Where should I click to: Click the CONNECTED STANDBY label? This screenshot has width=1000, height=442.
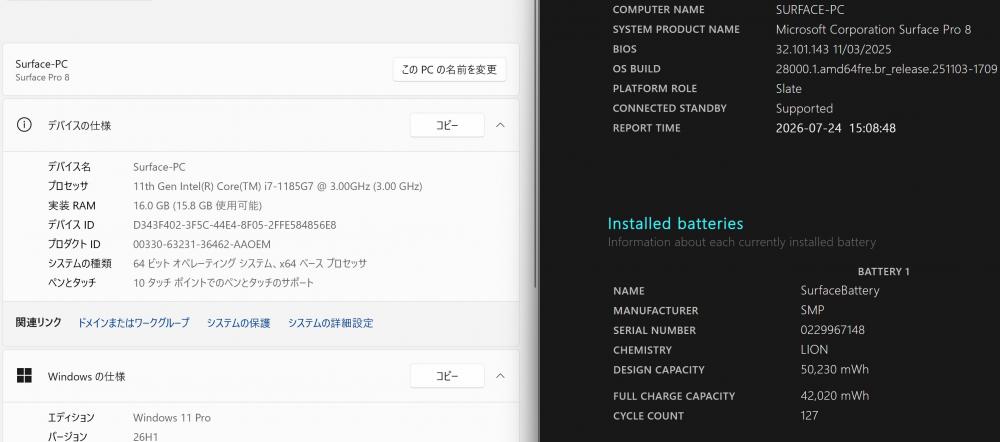tap(670, 108)
